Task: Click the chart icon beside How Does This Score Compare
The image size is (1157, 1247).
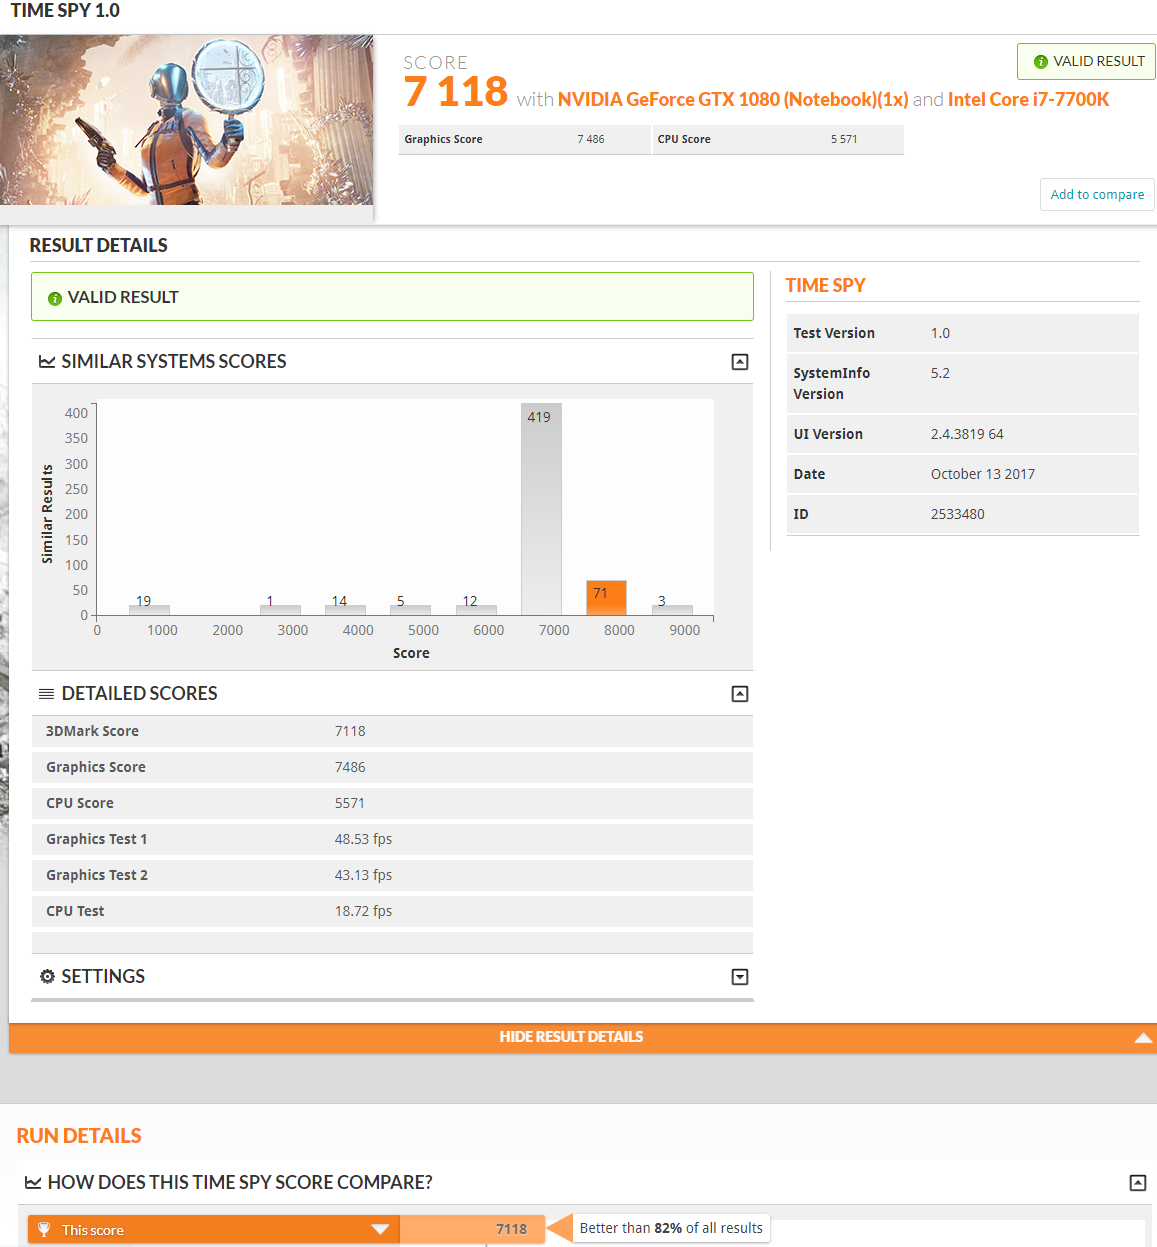Action: [x=33, y=1183]
